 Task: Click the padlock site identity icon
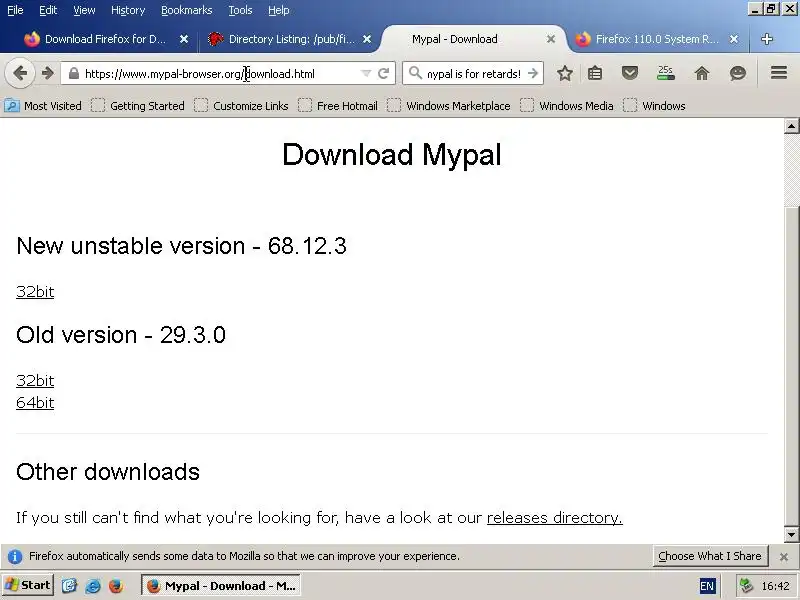click(x=74, y=73)
